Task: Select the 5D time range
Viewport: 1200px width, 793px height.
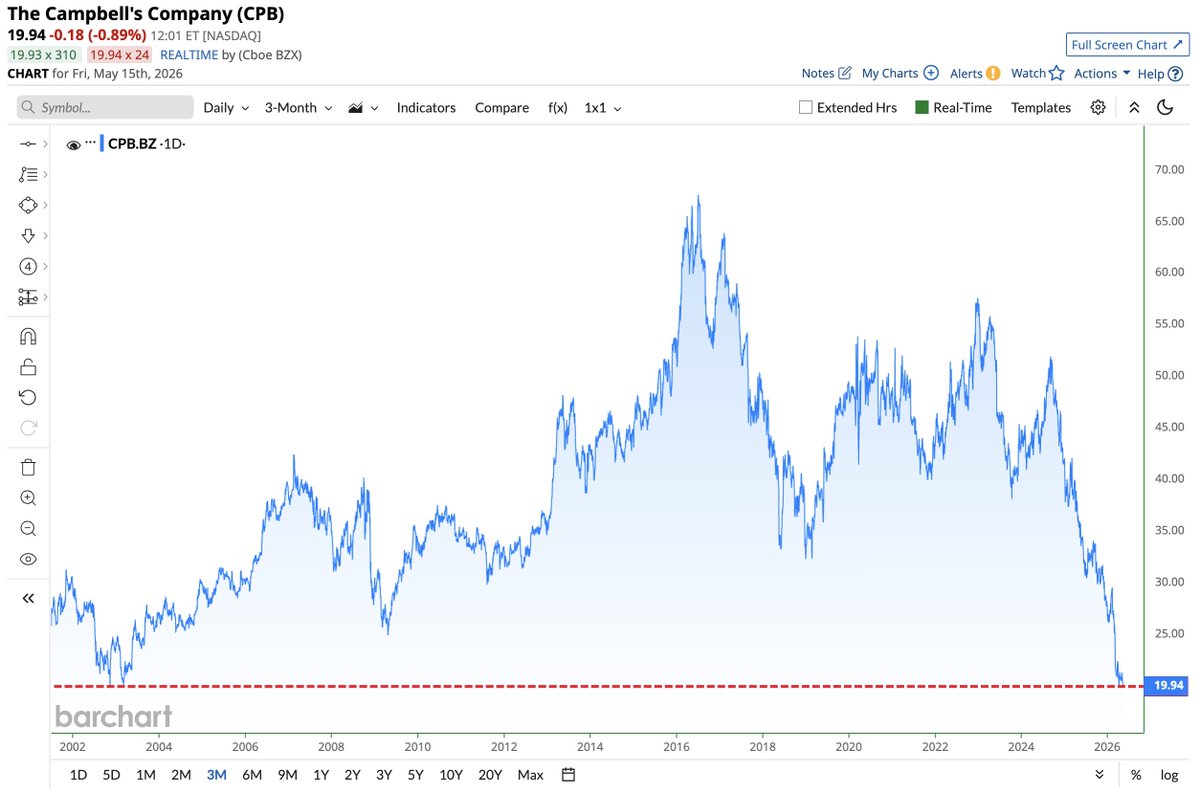Action: (x=112, y=774)
